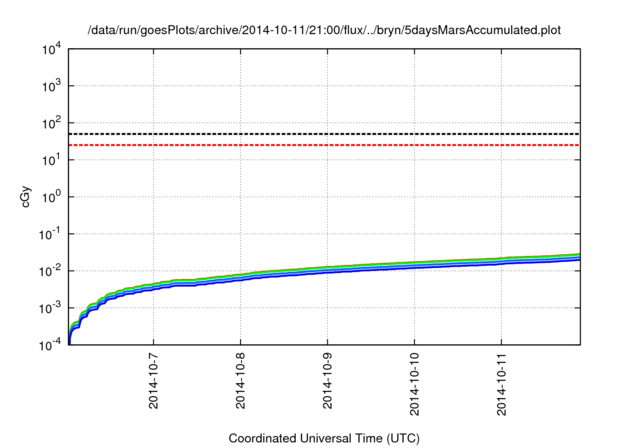The height and width of the screenshot is (448, 640).
Task: Click the red dashed threshold line
Action: click(324, 145)
